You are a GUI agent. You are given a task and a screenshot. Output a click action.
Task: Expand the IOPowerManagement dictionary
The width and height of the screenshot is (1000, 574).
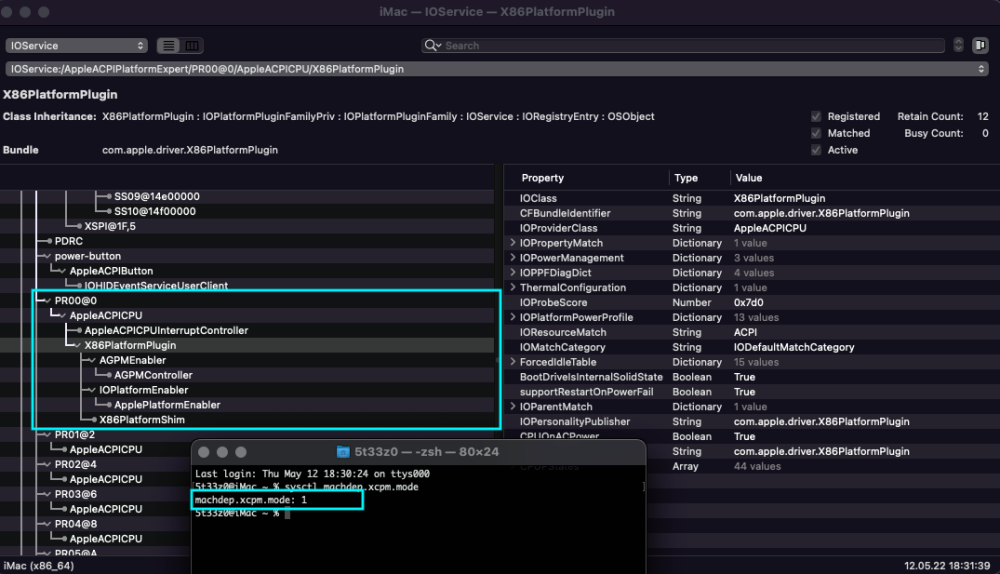tap(513, 258)
